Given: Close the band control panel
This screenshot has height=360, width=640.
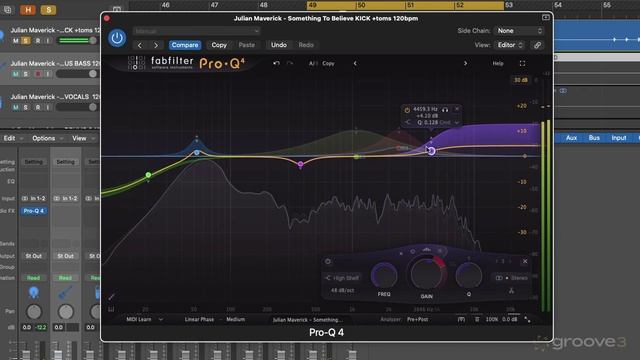Looking at the screenshot, I should coord(525,261).
